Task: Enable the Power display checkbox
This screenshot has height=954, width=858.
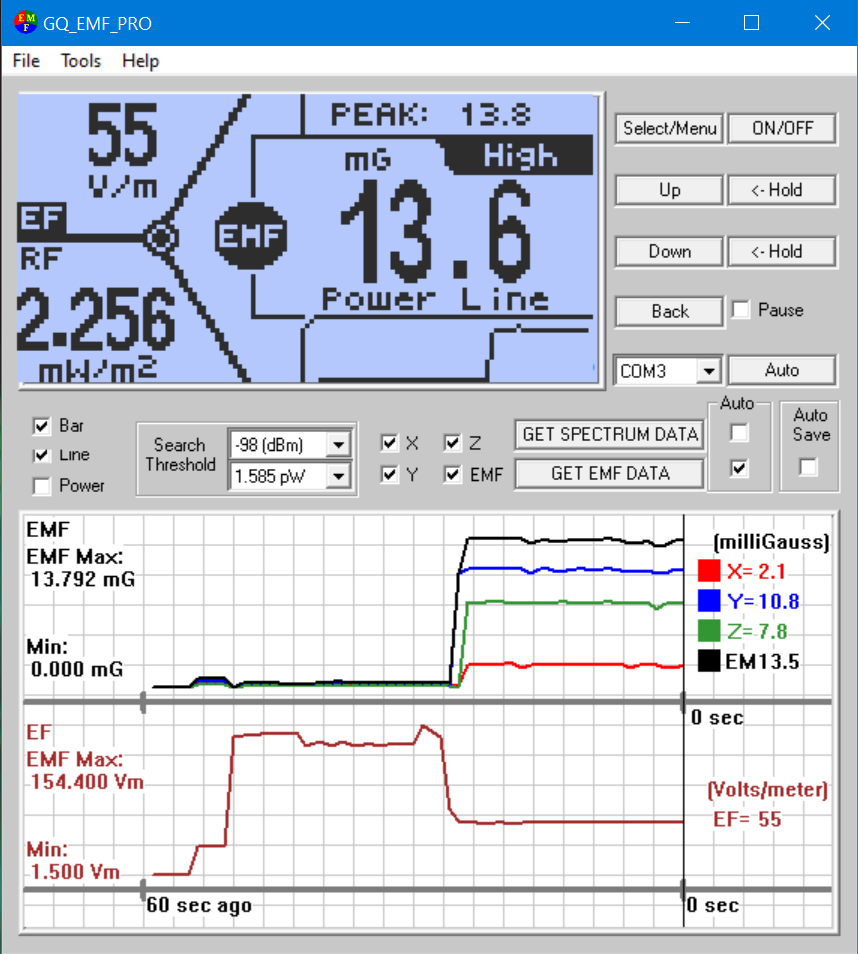Action: [41, 487]
